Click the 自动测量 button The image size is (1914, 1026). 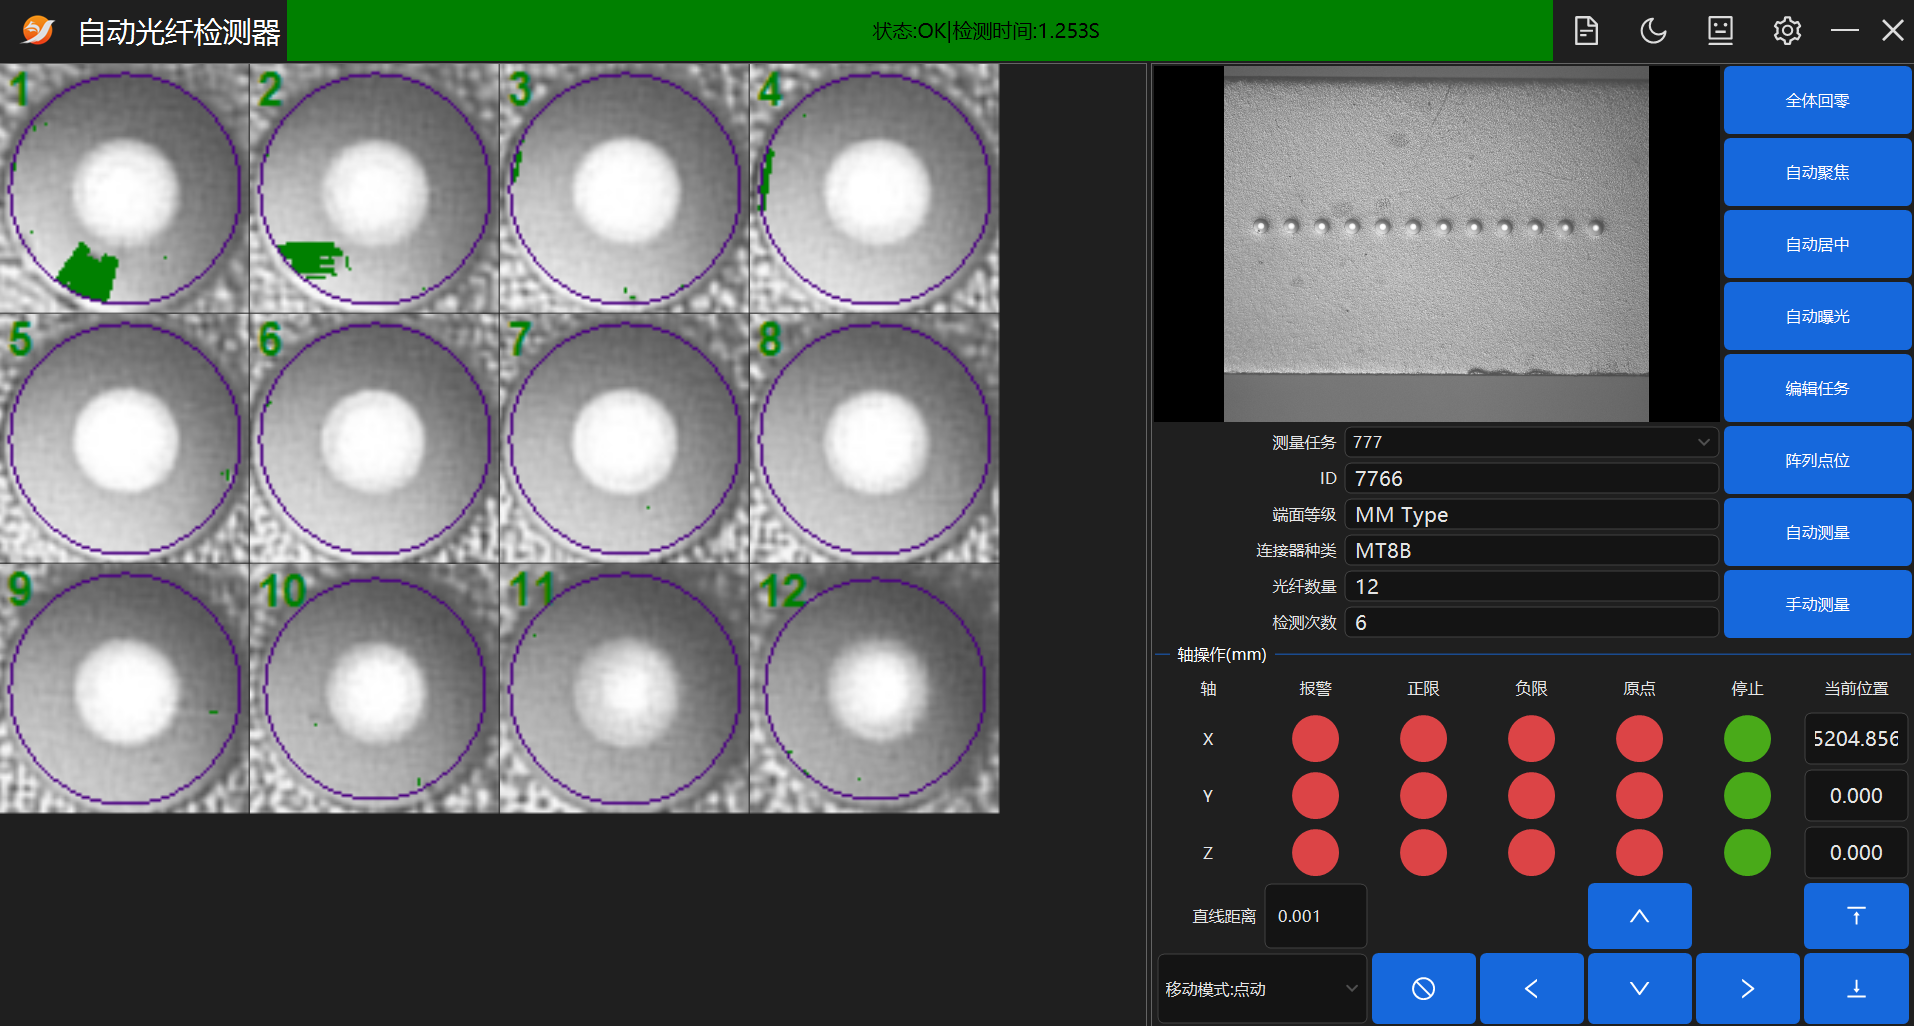tap(1817, 532)
